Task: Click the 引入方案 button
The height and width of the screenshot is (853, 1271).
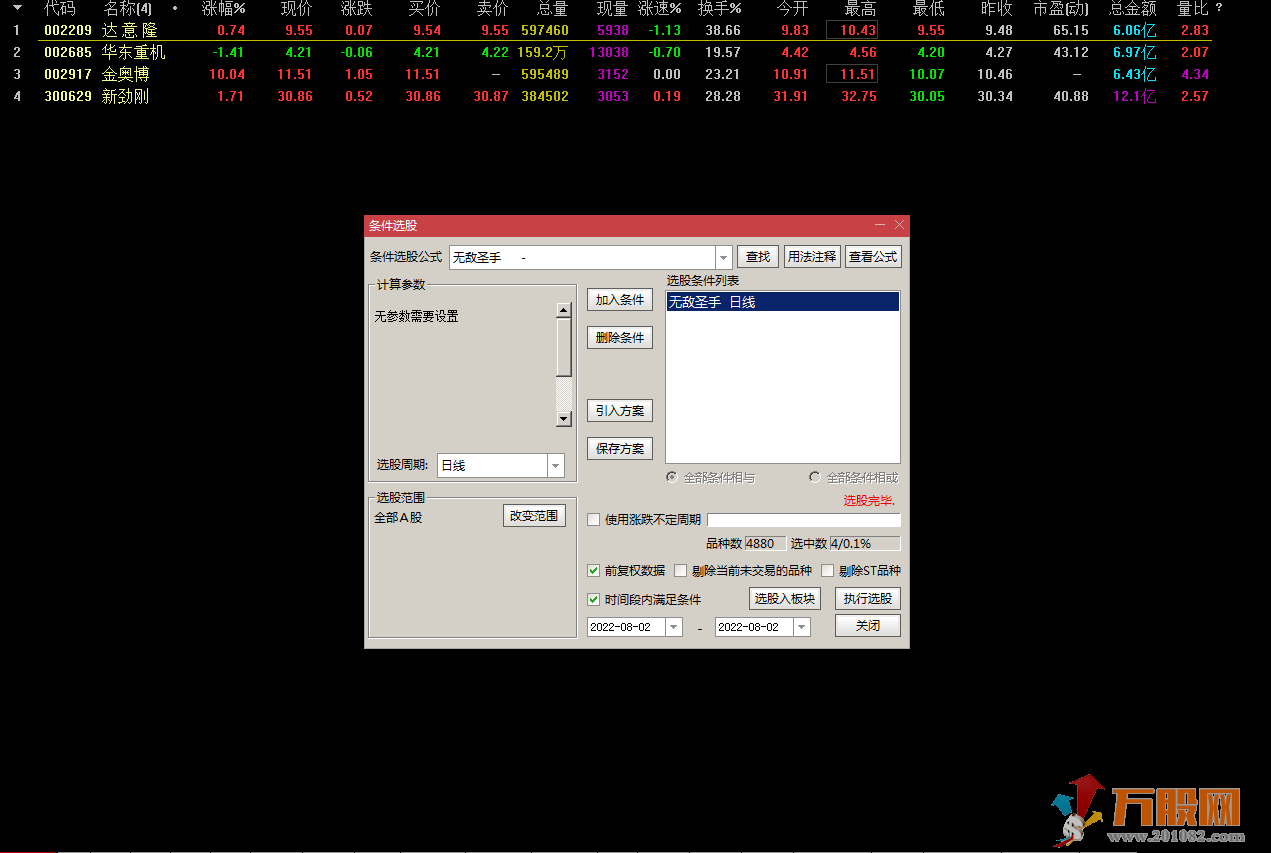Action: [x=620, y=411]
